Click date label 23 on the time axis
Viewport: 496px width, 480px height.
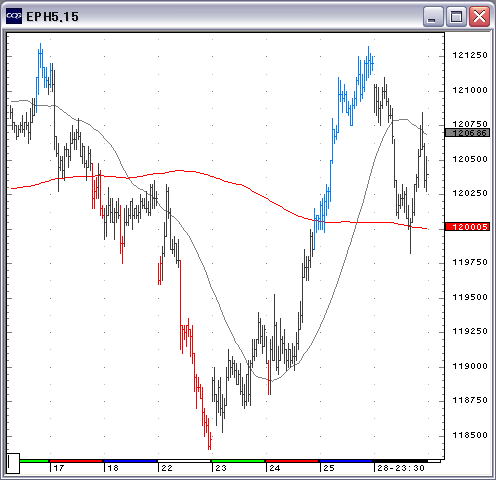tap(221, 468)
